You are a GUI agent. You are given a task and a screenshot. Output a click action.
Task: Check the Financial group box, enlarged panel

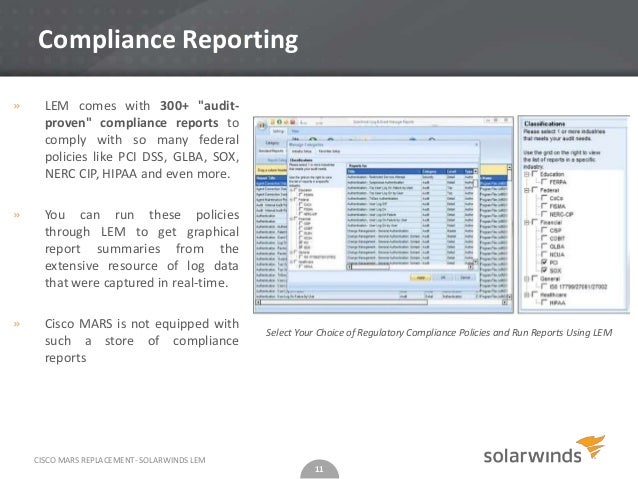pyautogui.click(x=535, y=222)
